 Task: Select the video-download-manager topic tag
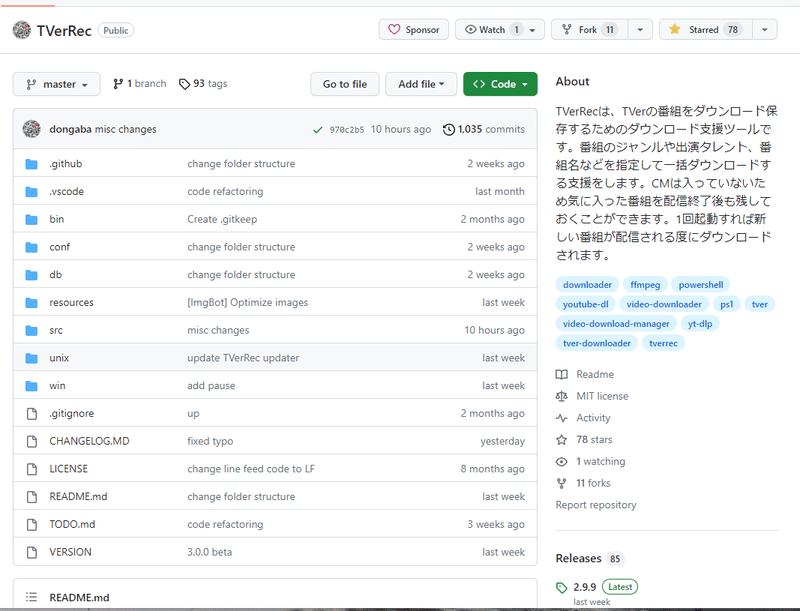[616, 324]
